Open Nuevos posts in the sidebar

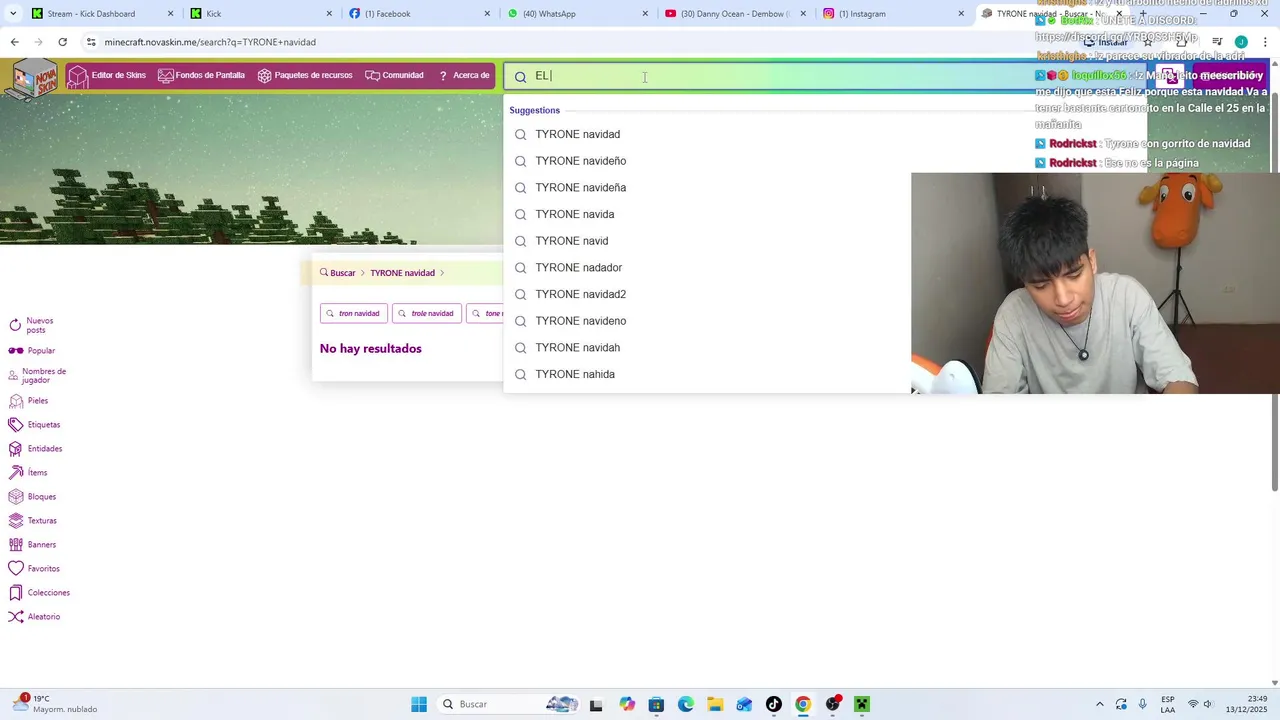pos(31,325)
